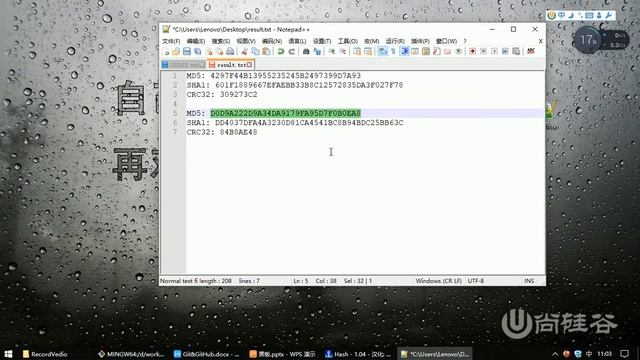Save the recorded macro toolbar icon
Image resolution: width=640 pixels, height=360 pixels.
click(x=516, y=51)
